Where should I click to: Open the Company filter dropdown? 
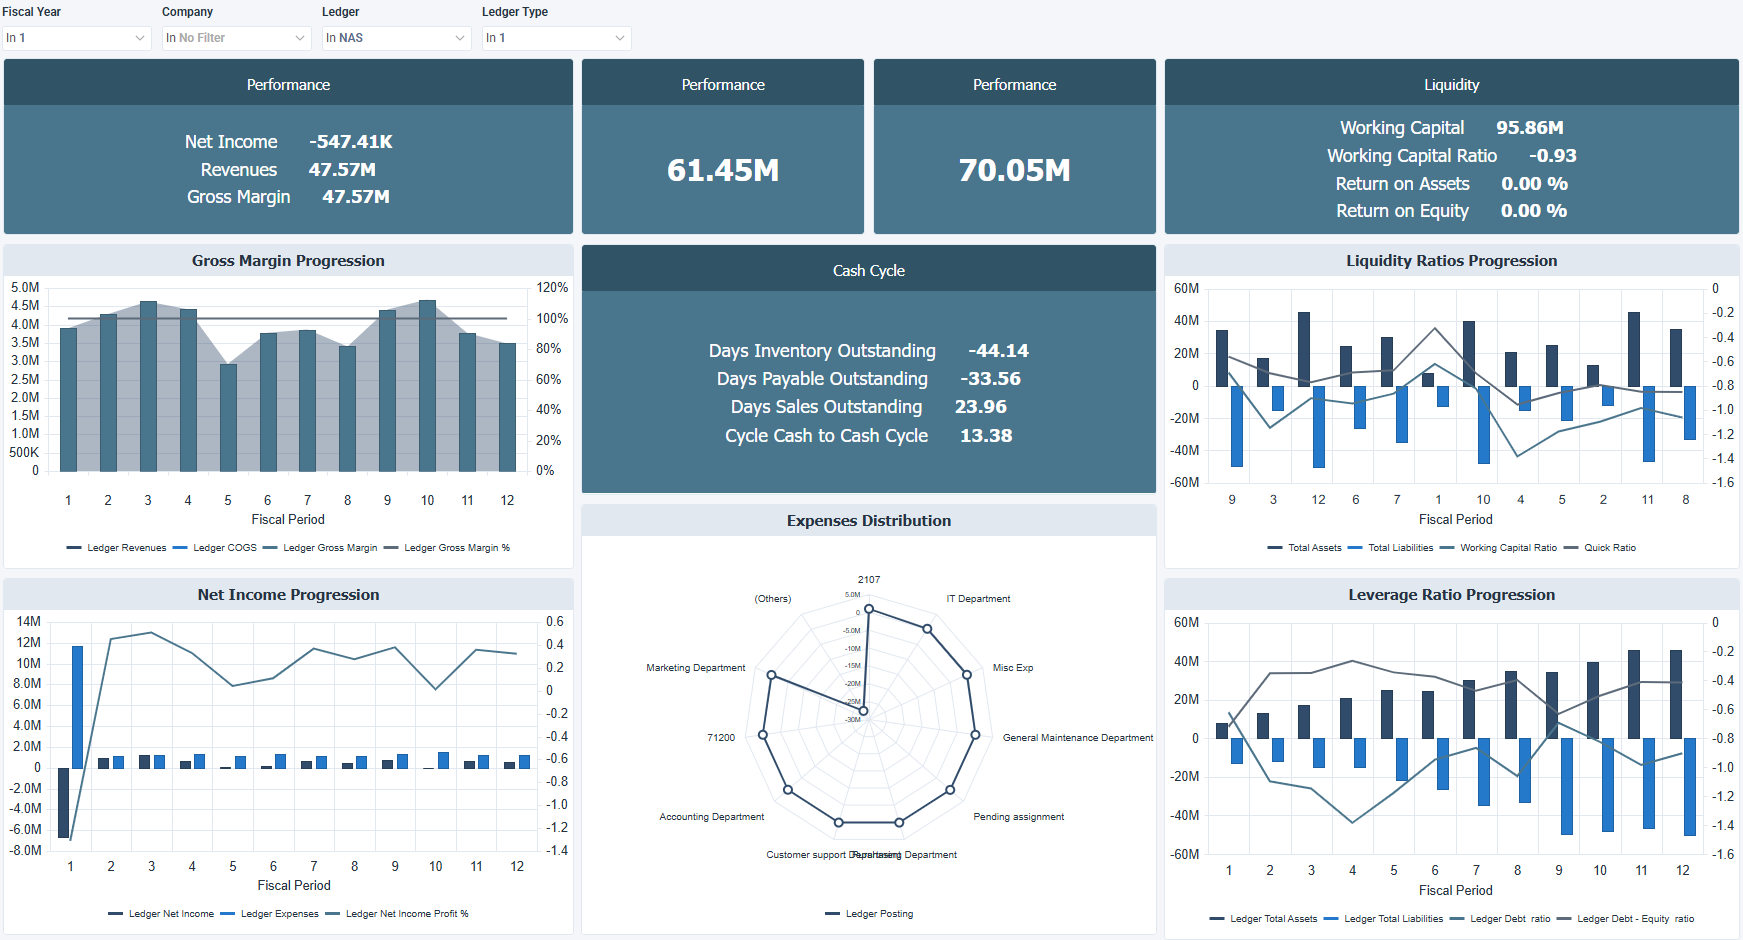(236, 38)
